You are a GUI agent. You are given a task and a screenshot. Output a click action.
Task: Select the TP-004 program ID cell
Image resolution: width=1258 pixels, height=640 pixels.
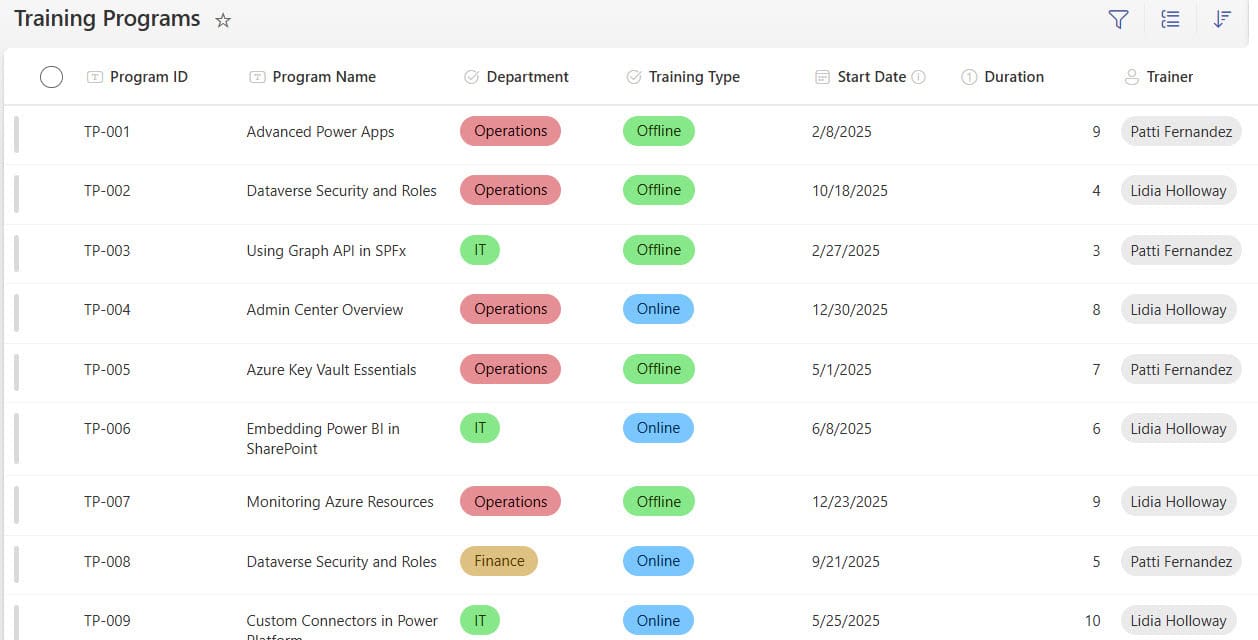point(107,310)
